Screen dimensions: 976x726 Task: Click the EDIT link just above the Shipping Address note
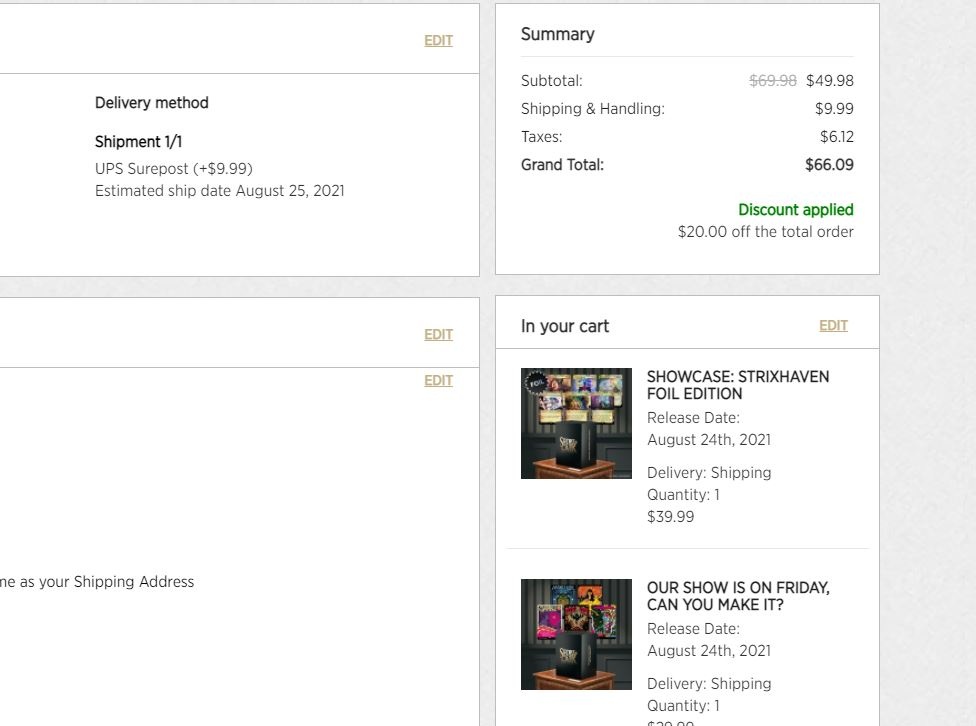tap(438, 381)
